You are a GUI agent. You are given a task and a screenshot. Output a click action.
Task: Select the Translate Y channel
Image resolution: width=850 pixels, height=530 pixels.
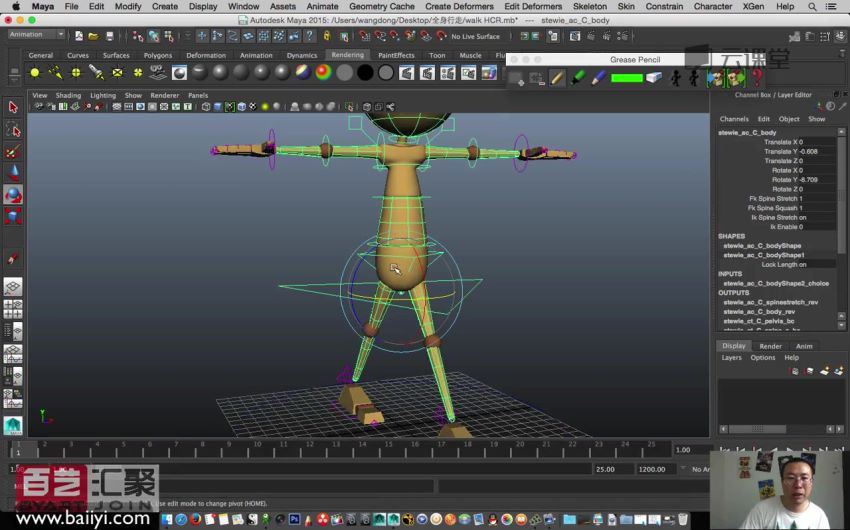(x=776, y=152)
